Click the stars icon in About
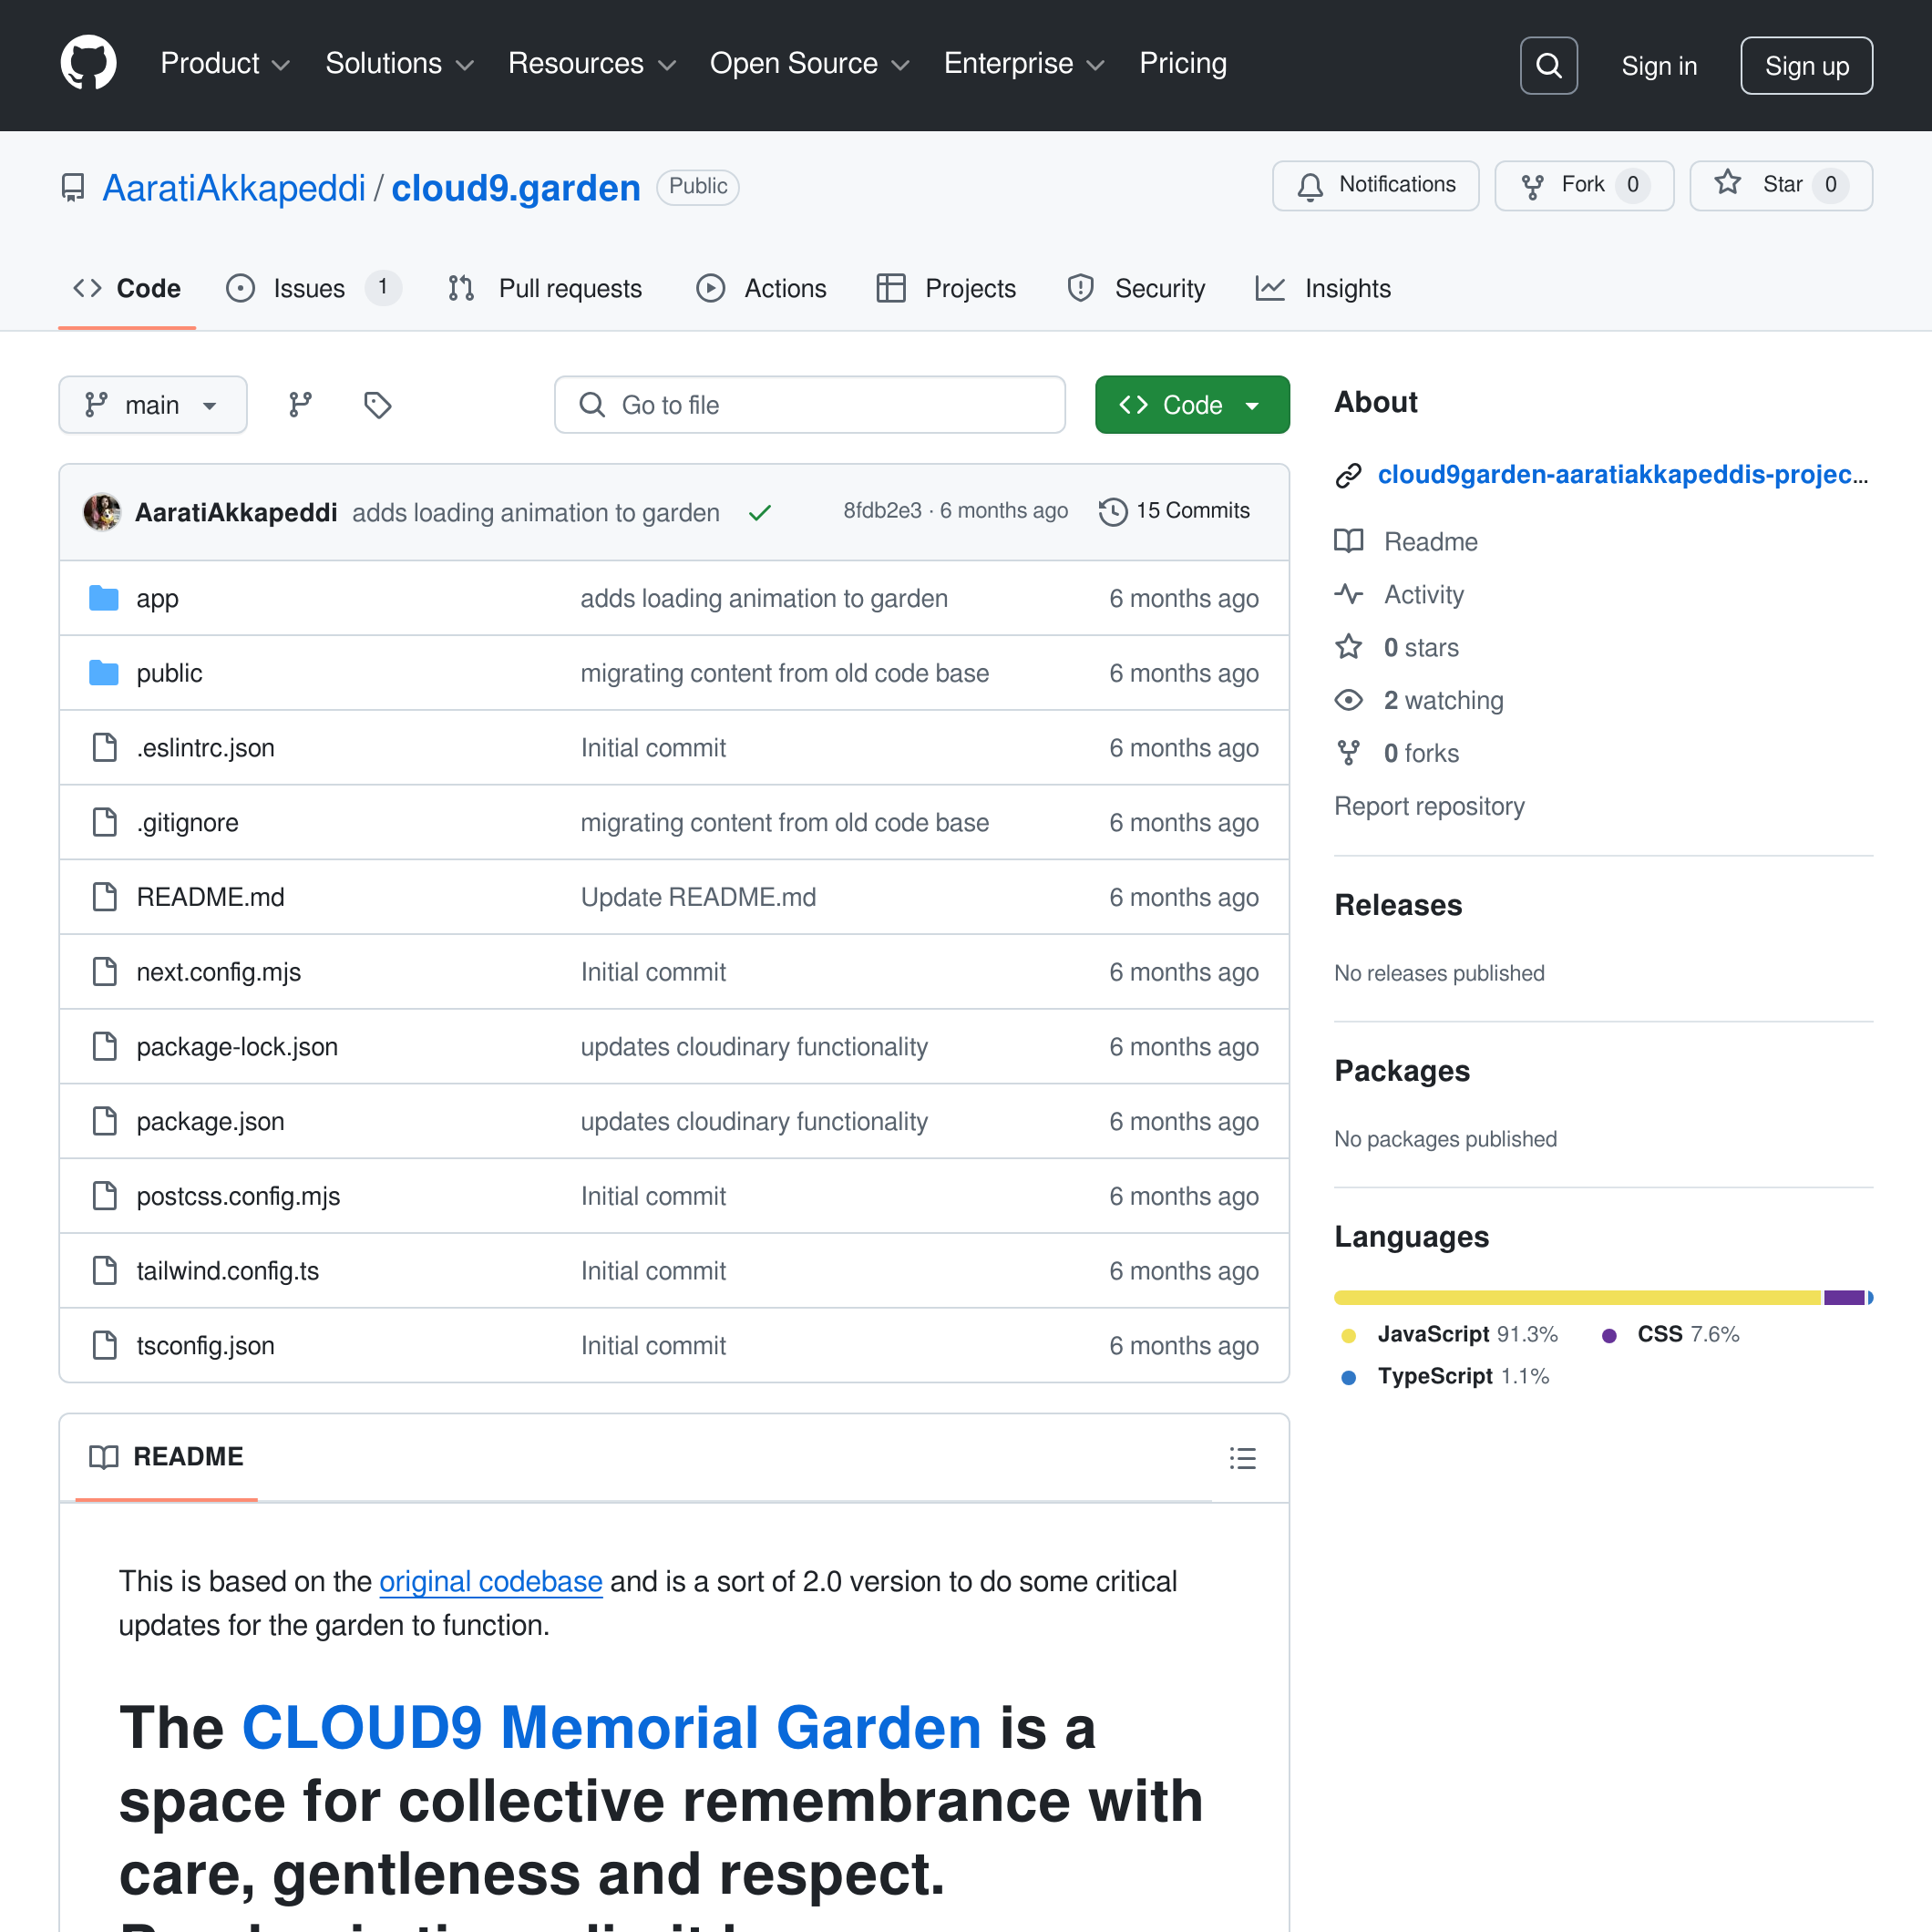 1348,647
